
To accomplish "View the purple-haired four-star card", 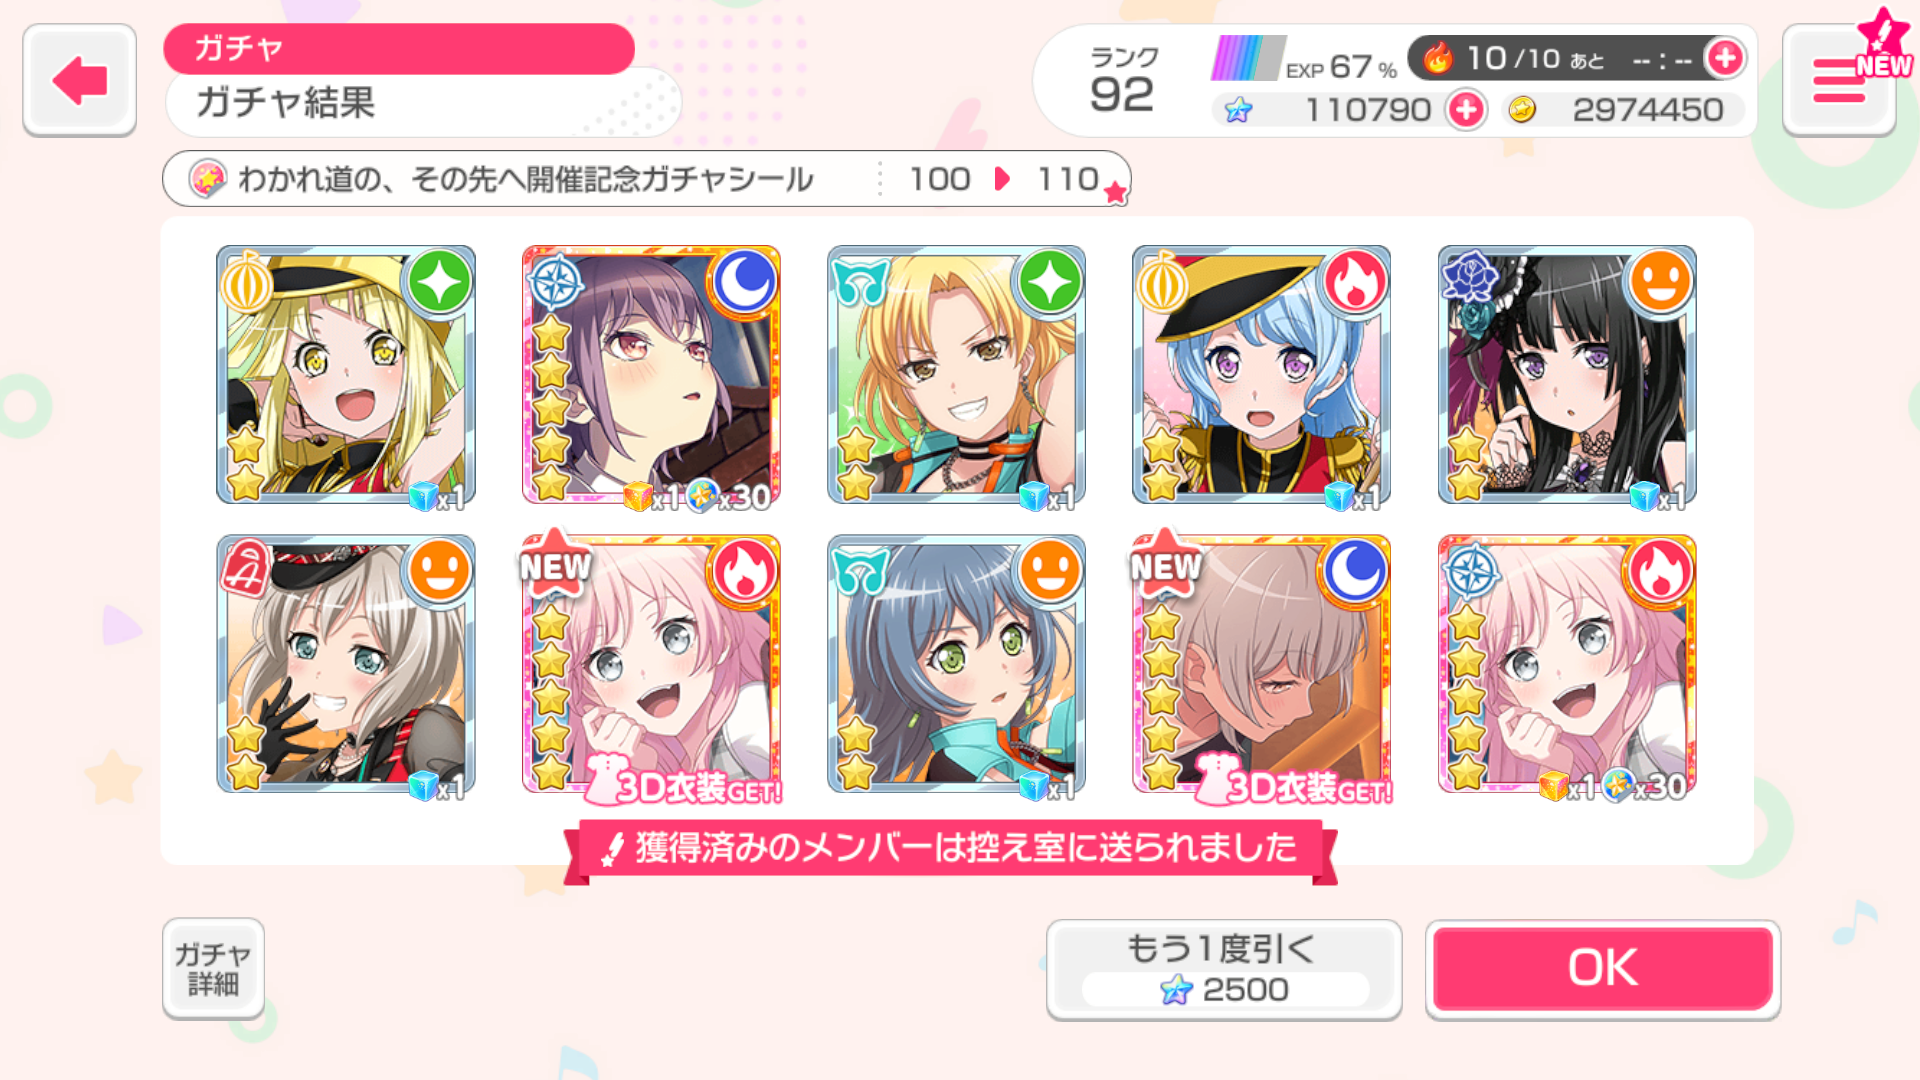I will 651,375.
